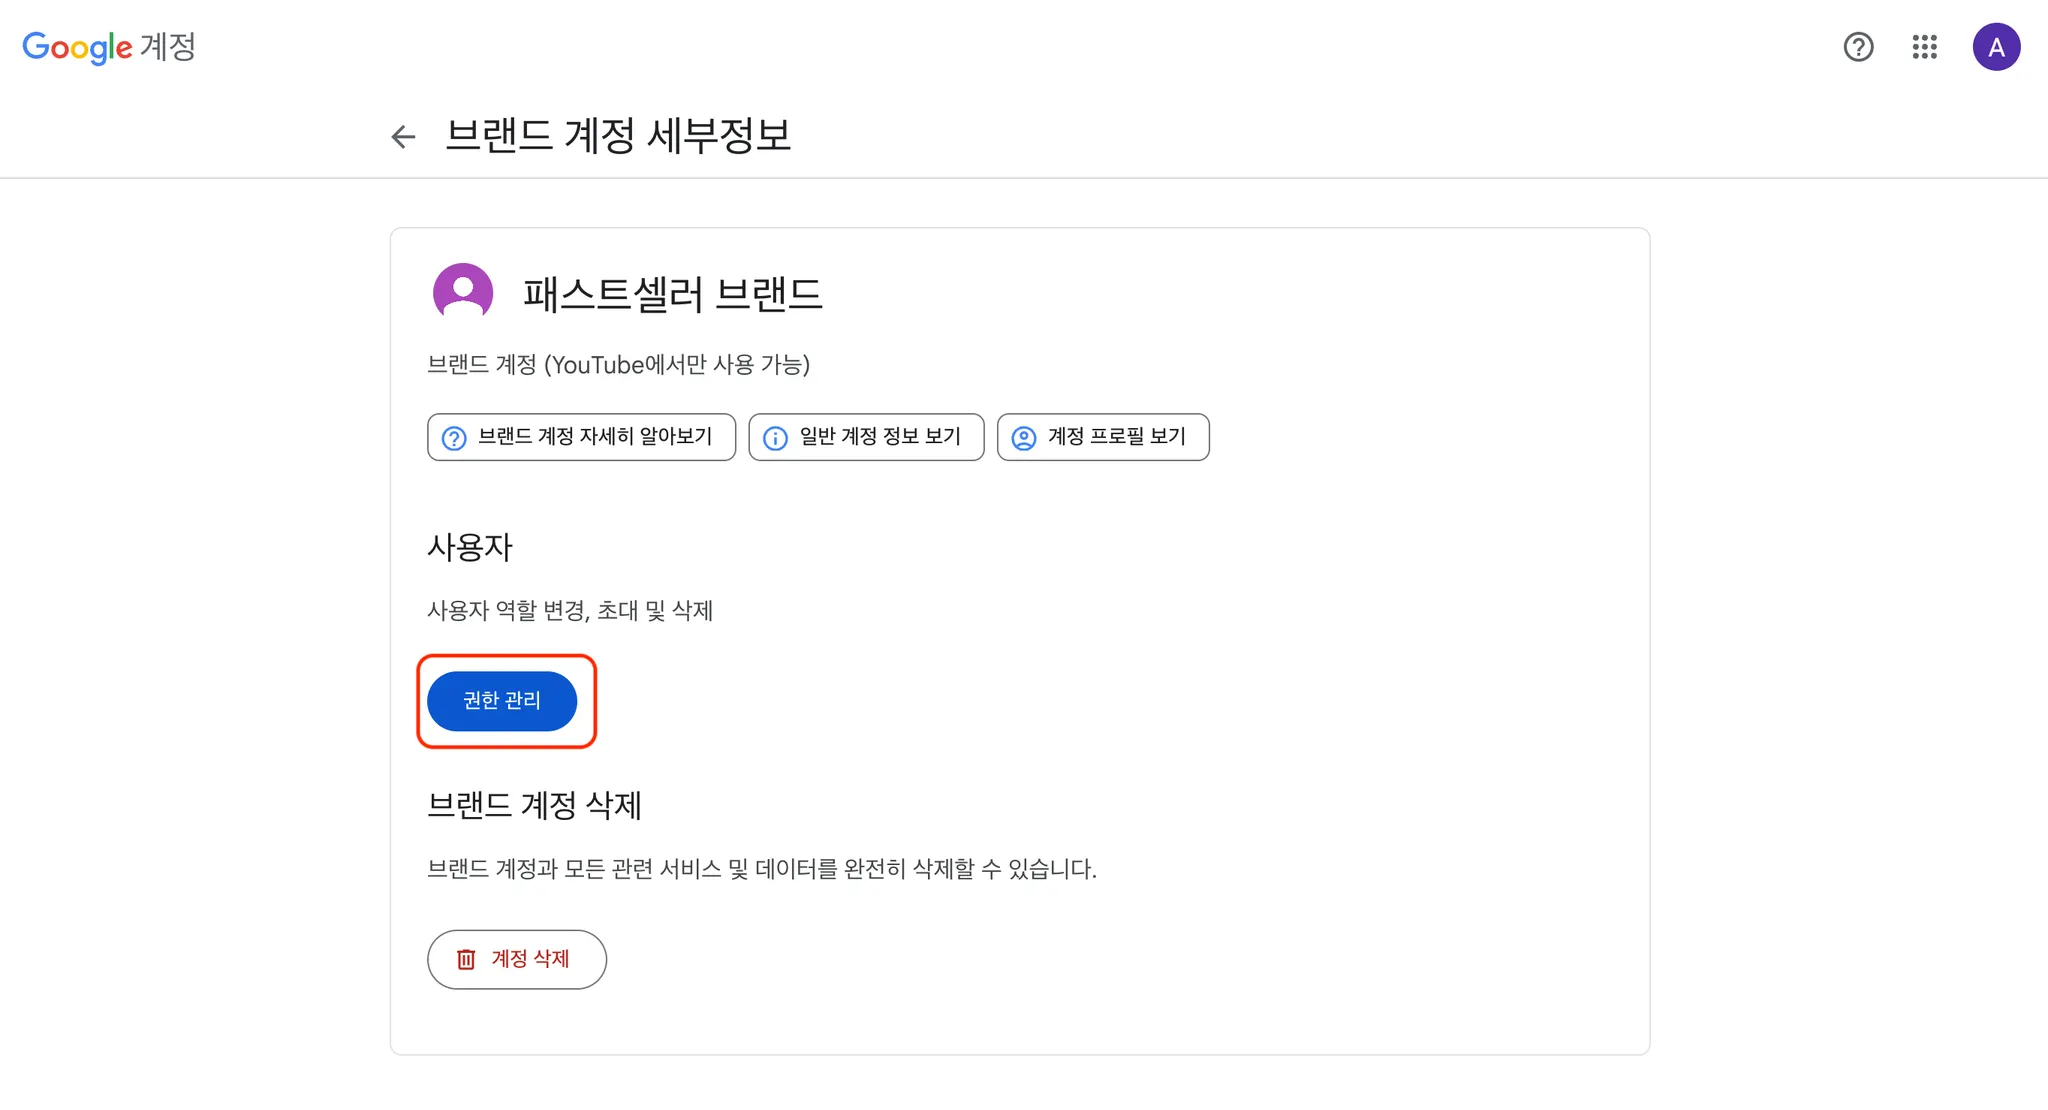Click question icon in 브랜드 계정 자세히 알아보기

pyautogui.click(x=454, y=438)
